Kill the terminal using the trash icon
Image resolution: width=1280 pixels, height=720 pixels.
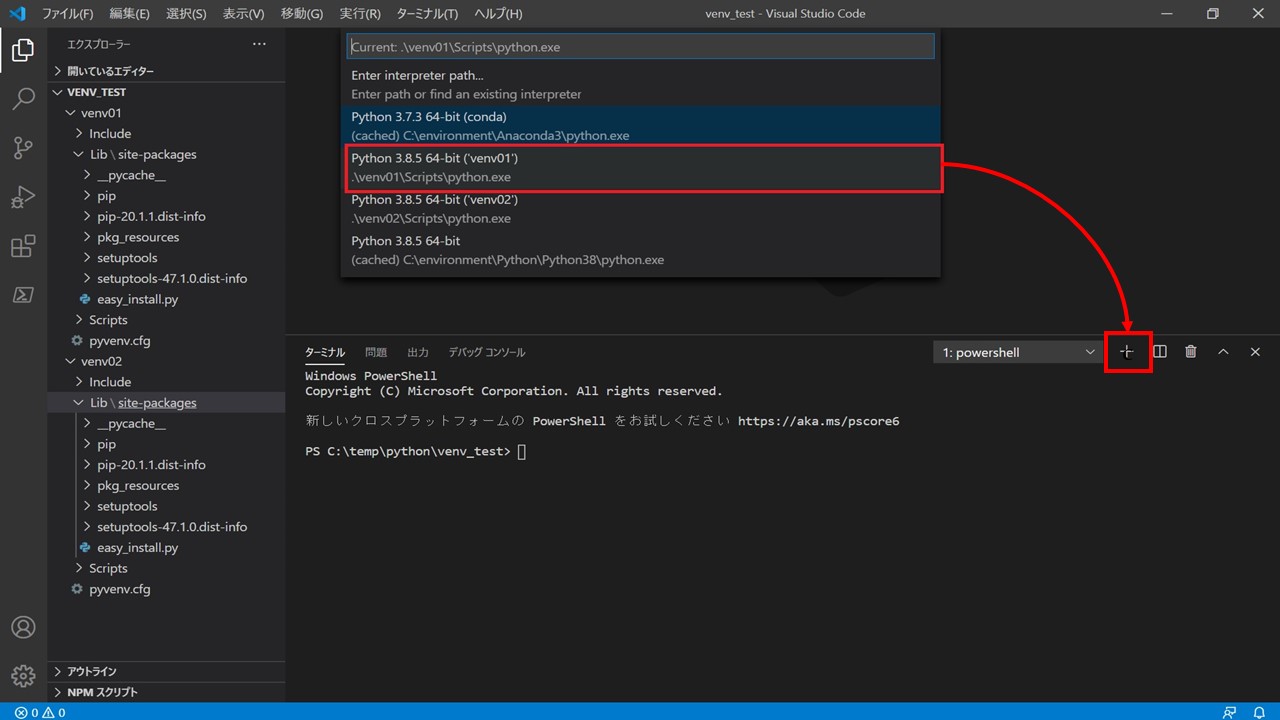pos(1190,351)
